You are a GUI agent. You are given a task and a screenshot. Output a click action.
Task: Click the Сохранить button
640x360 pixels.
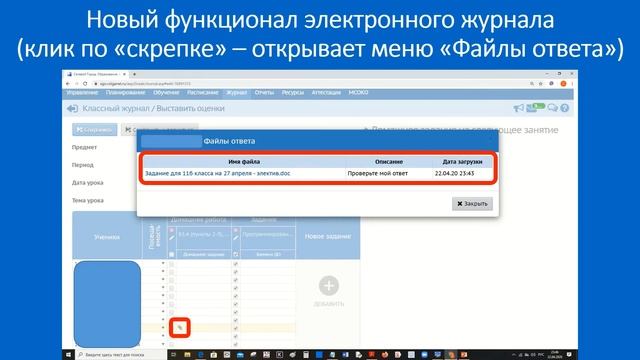click(95, 130)
